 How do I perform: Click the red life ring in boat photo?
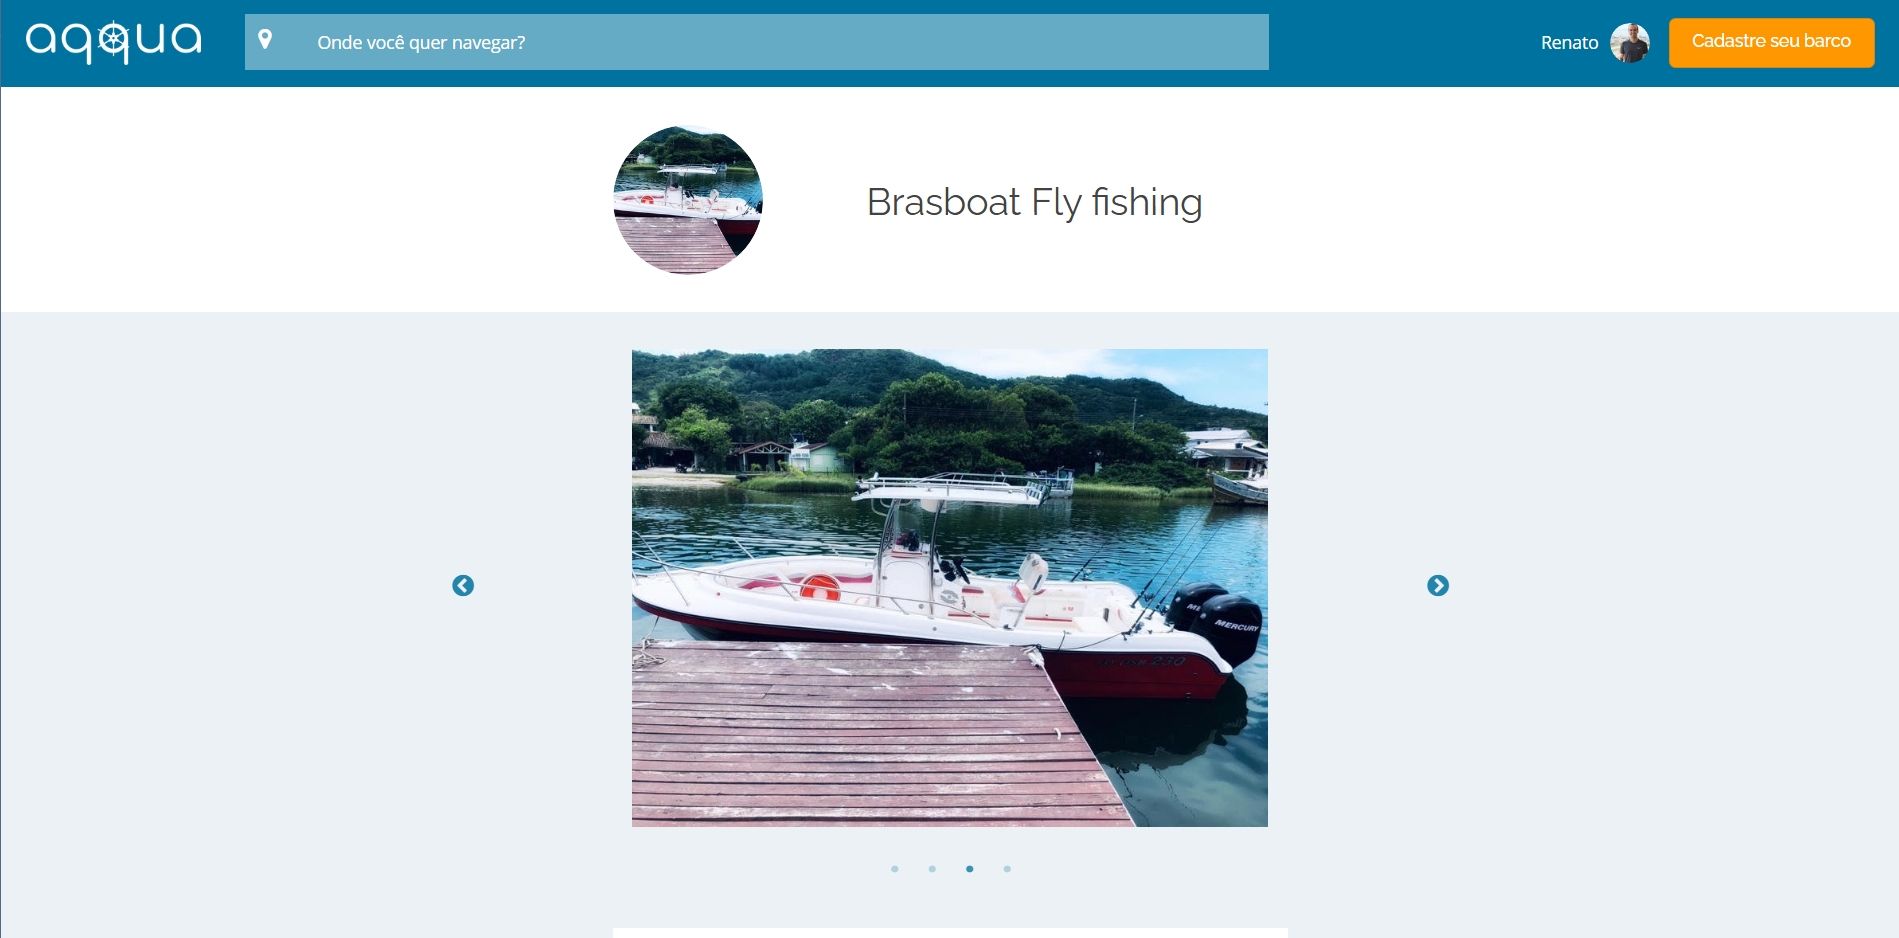(820, 587)
